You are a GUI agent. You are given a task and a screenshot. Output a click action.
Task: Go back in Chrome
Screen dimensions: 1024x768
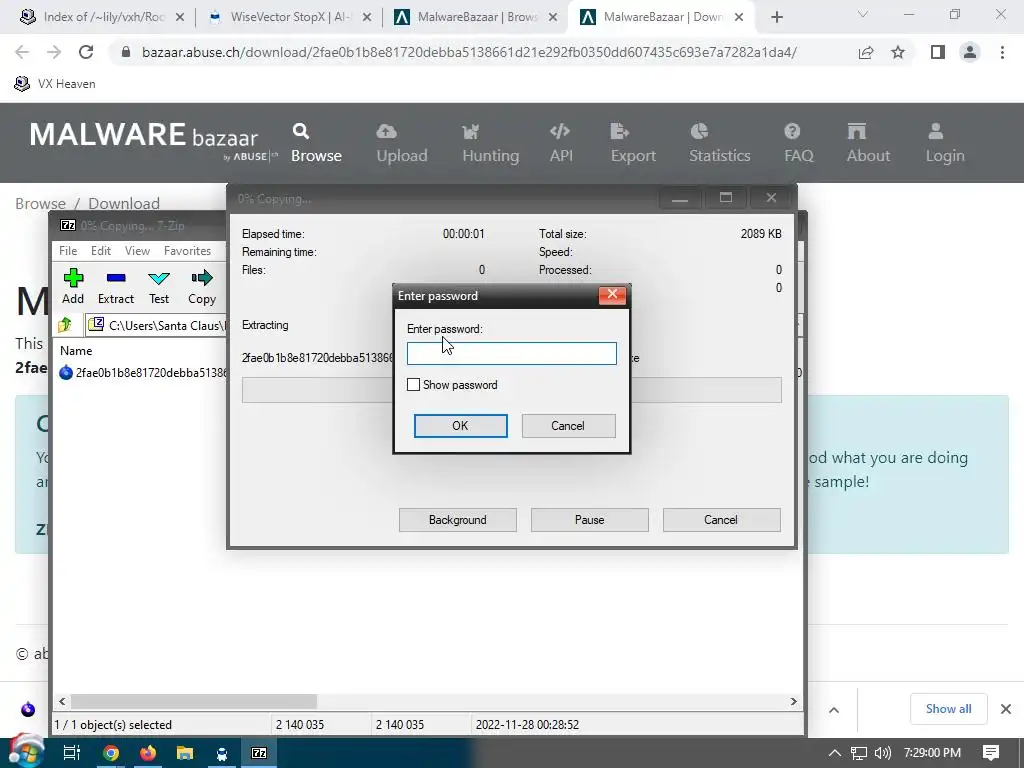pos(22,52)
